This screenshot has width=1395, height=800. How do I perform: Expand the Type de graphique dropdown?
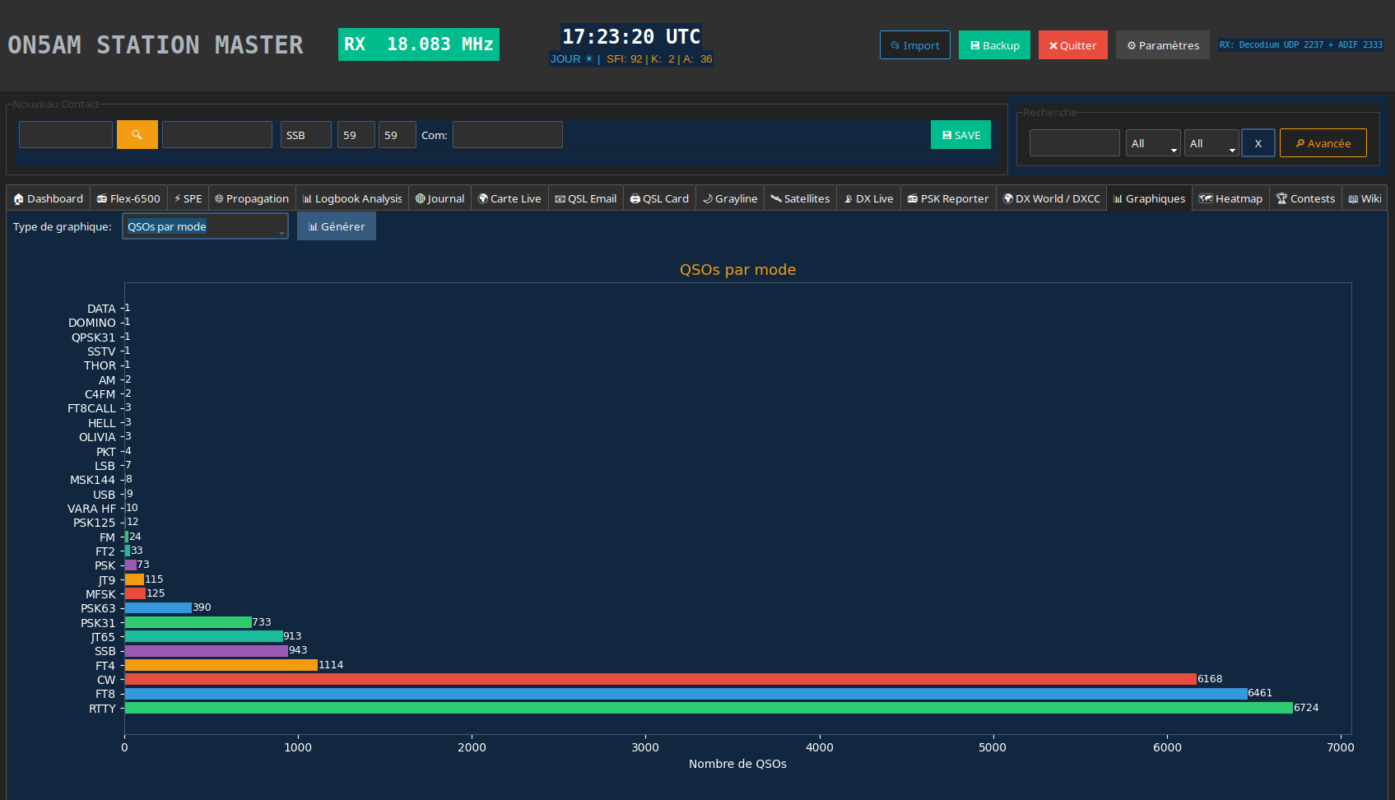pos(205,226)
